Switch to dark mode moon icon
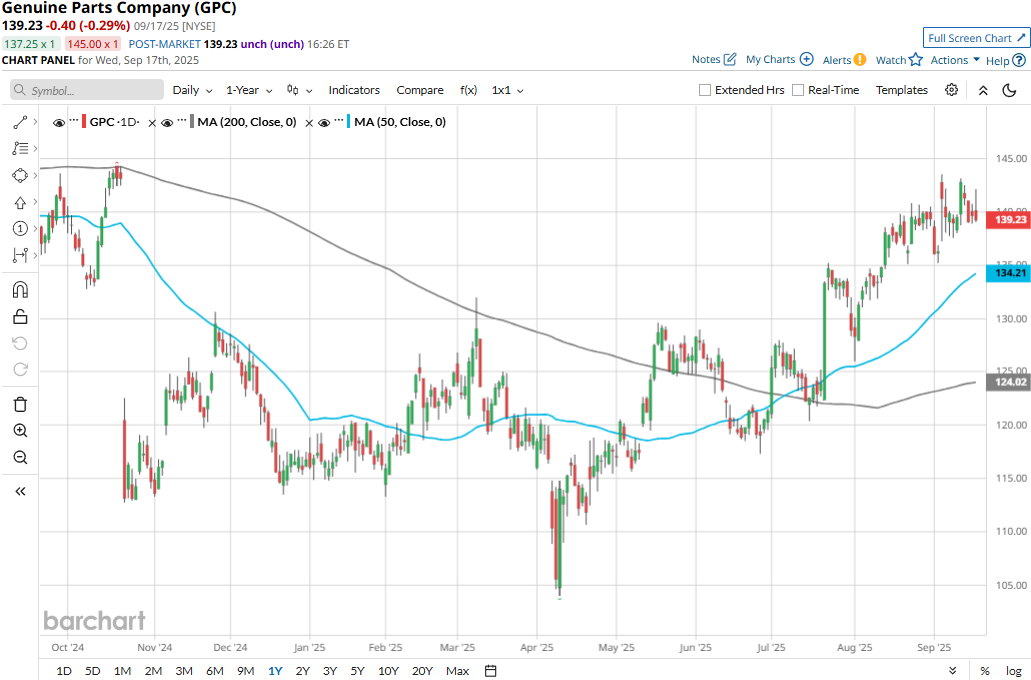 point(1009,90)
